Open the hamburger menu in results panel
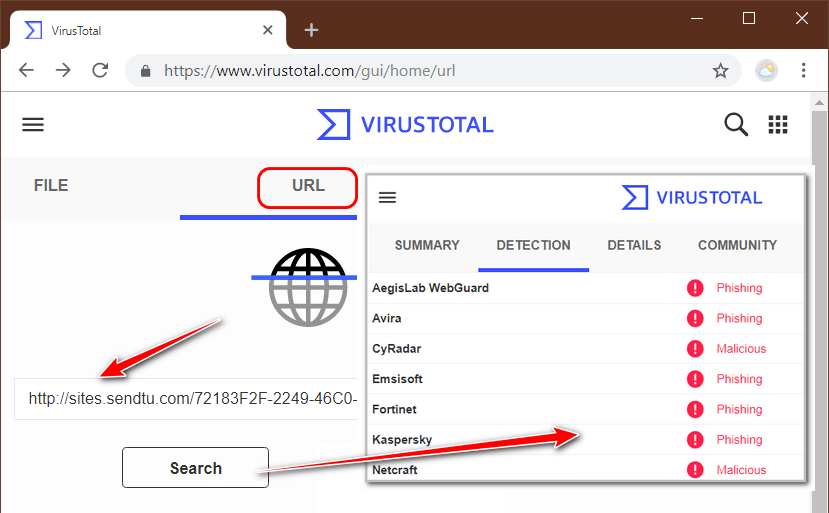Screen dimensions: 829x513 tap(387, 198)
